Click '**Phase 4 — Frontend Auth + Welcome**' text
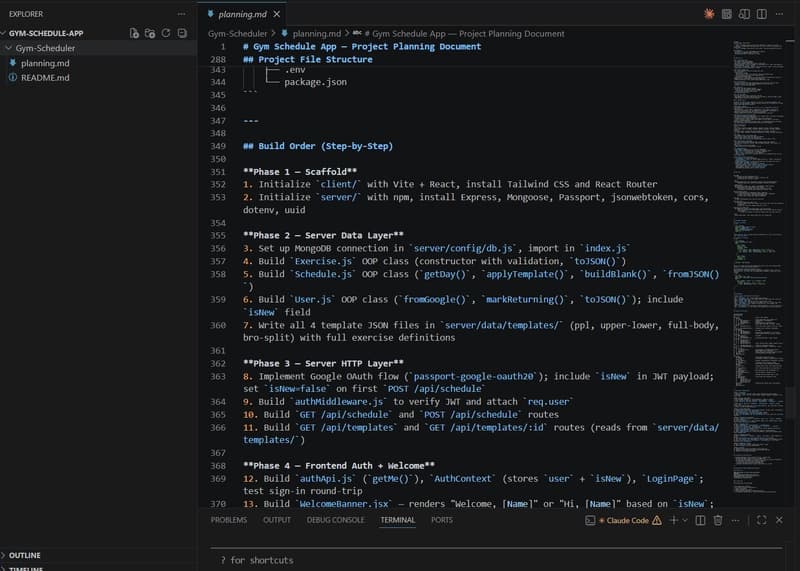The height and width of the screenshot is (571, 800). 339,465
